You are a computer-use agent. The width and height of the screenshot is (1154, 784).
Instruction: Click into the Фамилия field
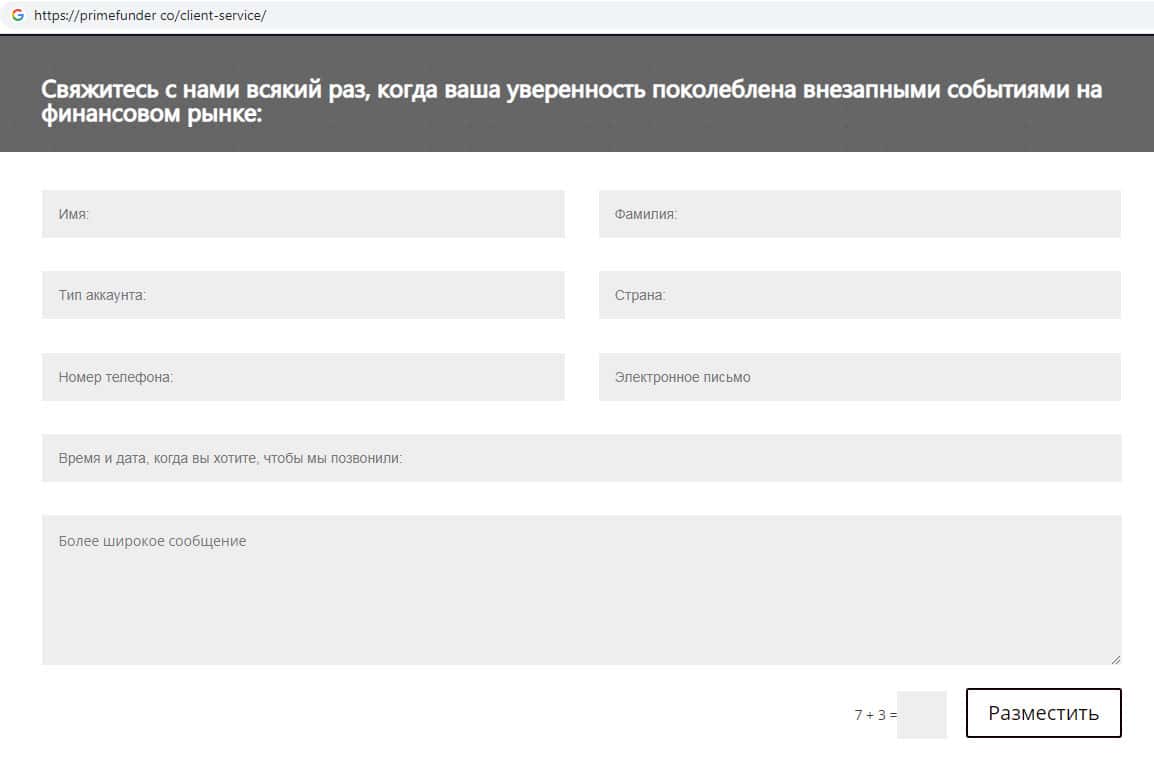coord(859,214)
